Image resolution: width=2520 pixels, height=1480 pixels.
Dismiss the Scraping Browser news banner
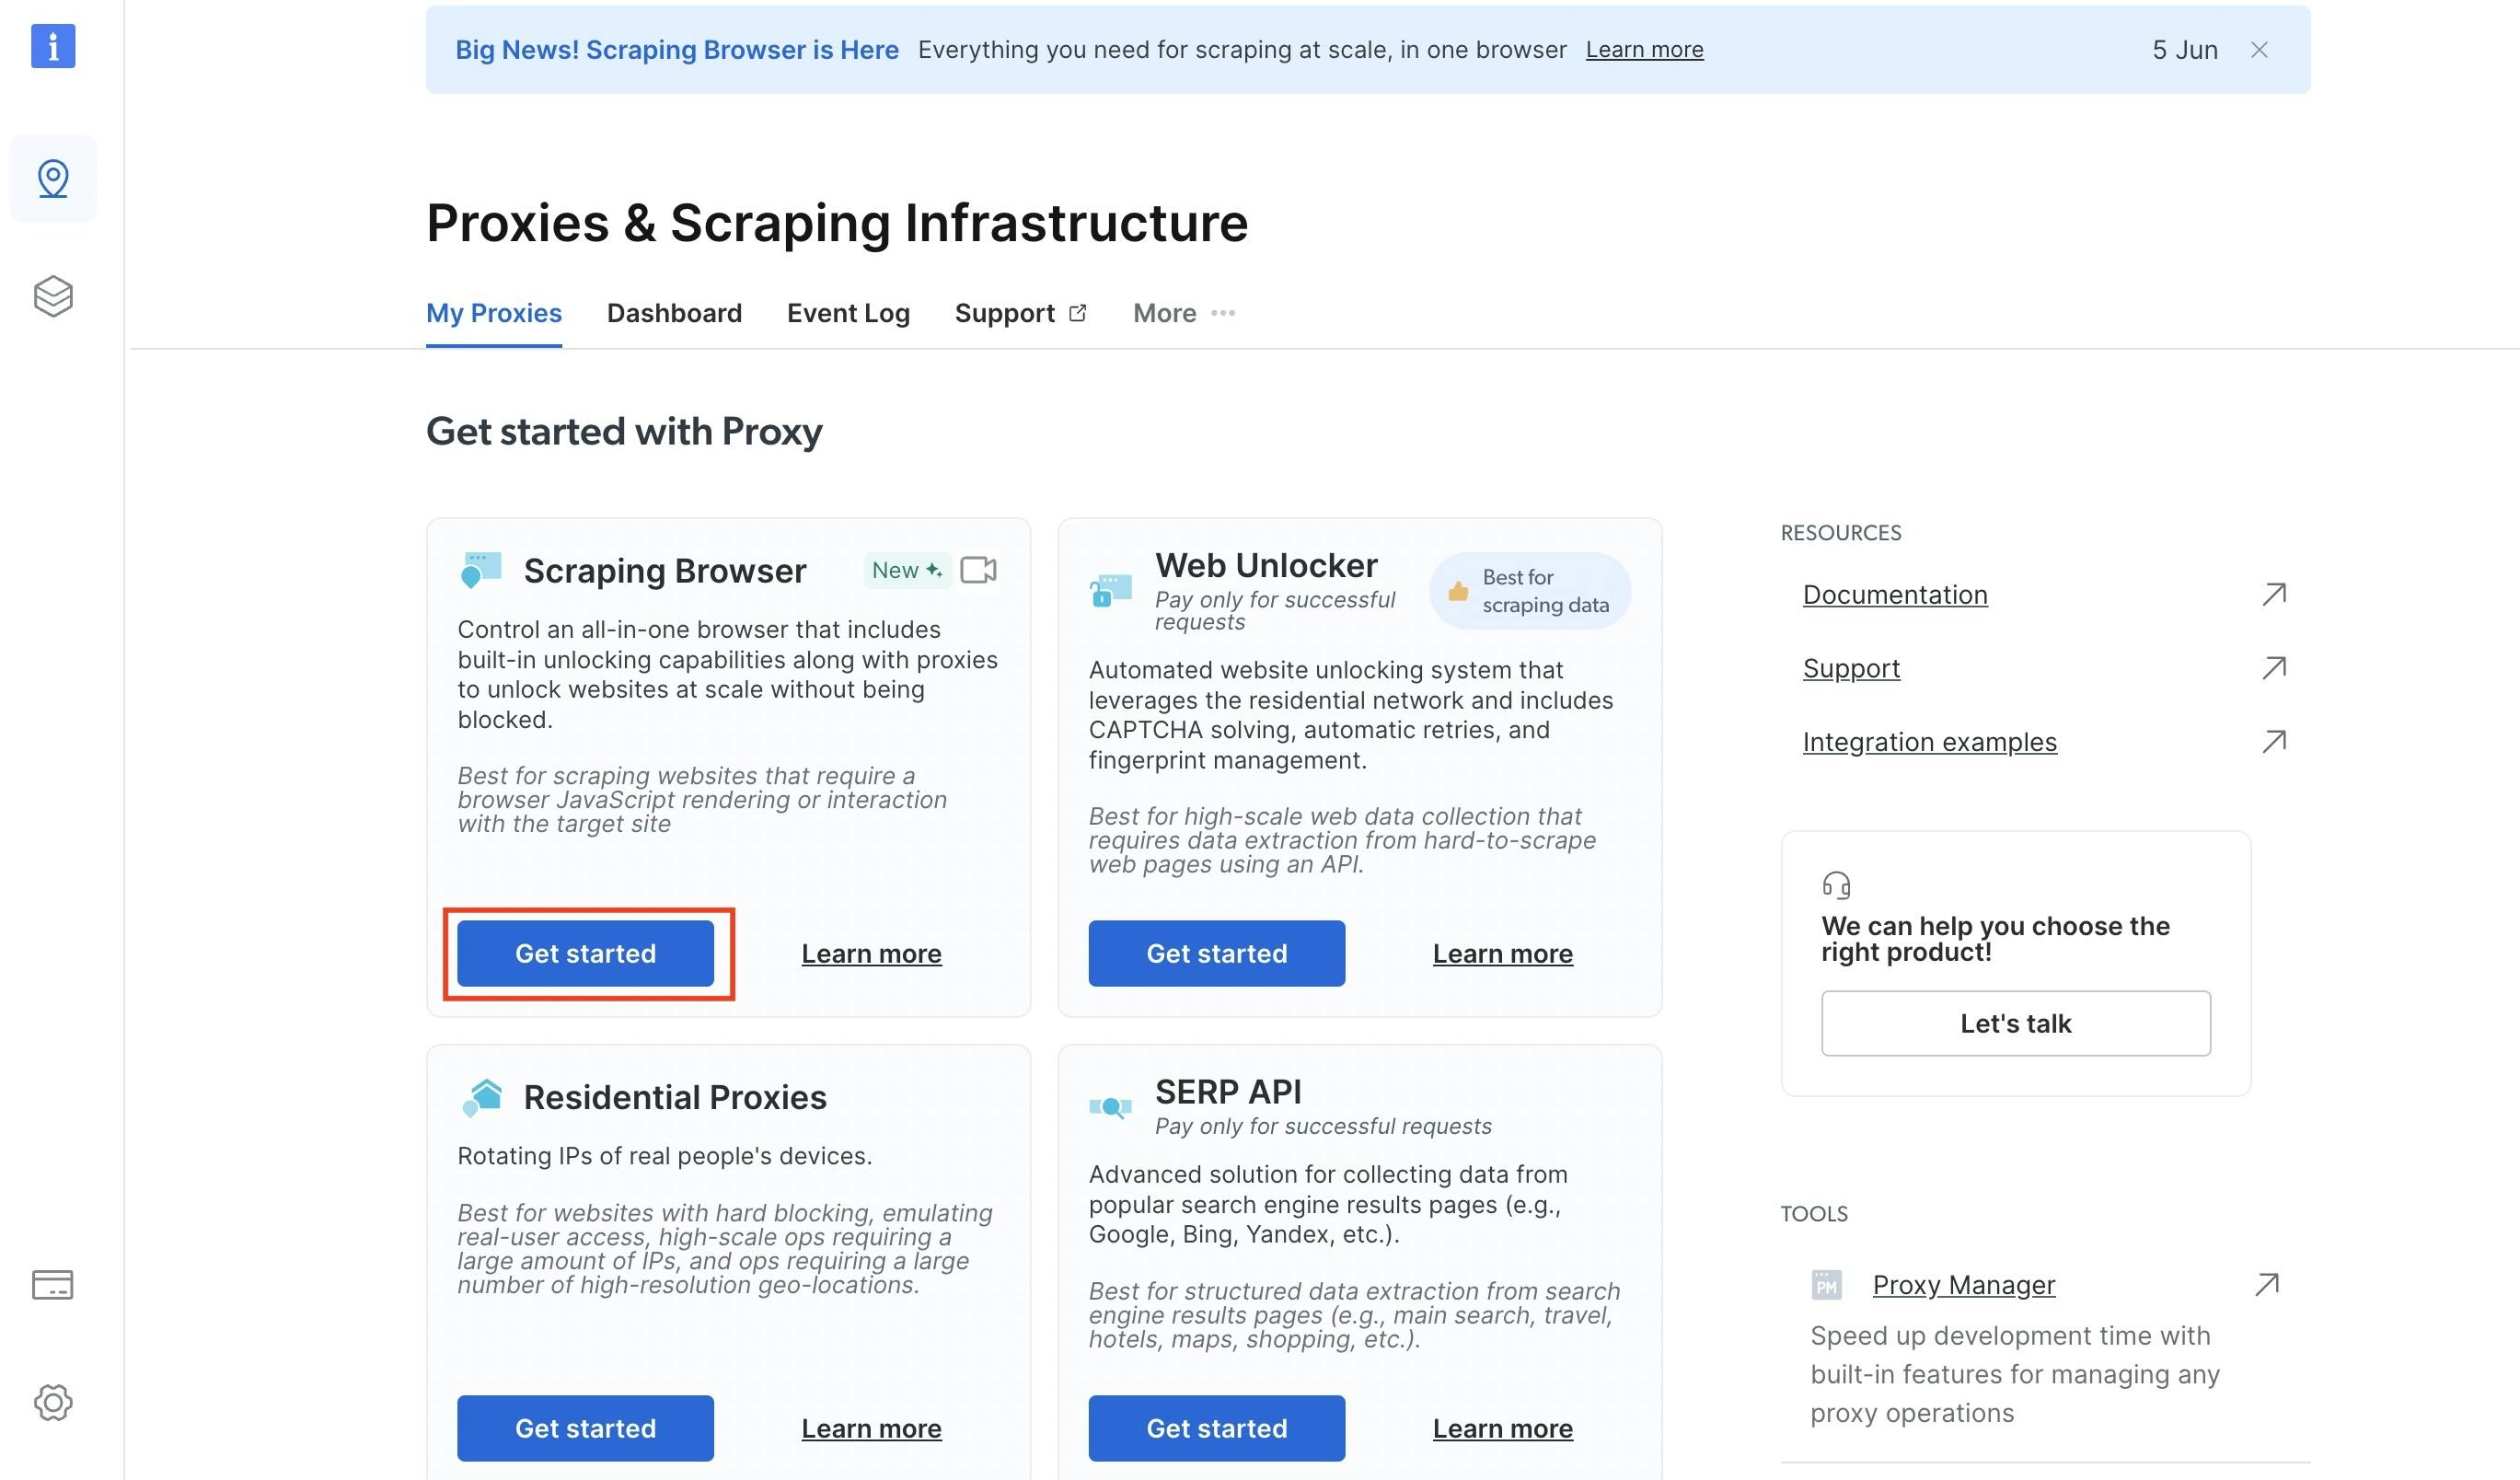(2259, 50)
